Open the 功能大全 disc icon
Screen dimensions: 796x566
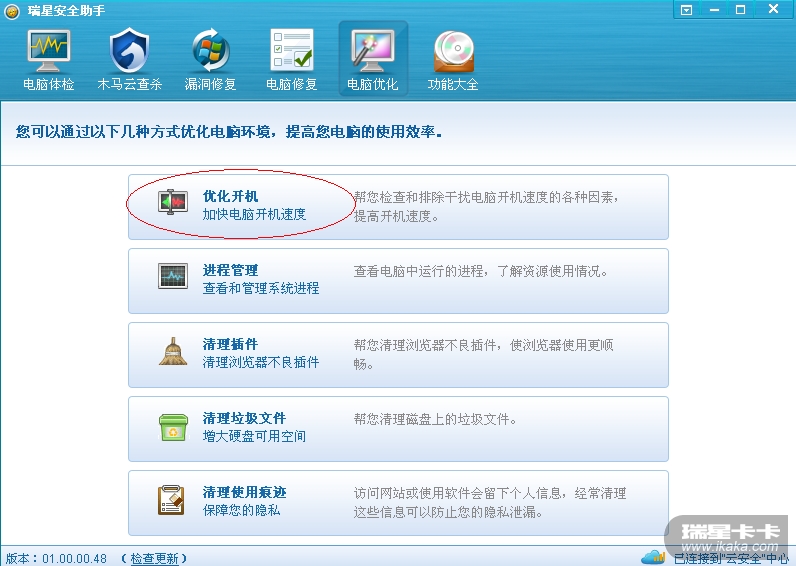pyautogui.click(x=453, y=51)
